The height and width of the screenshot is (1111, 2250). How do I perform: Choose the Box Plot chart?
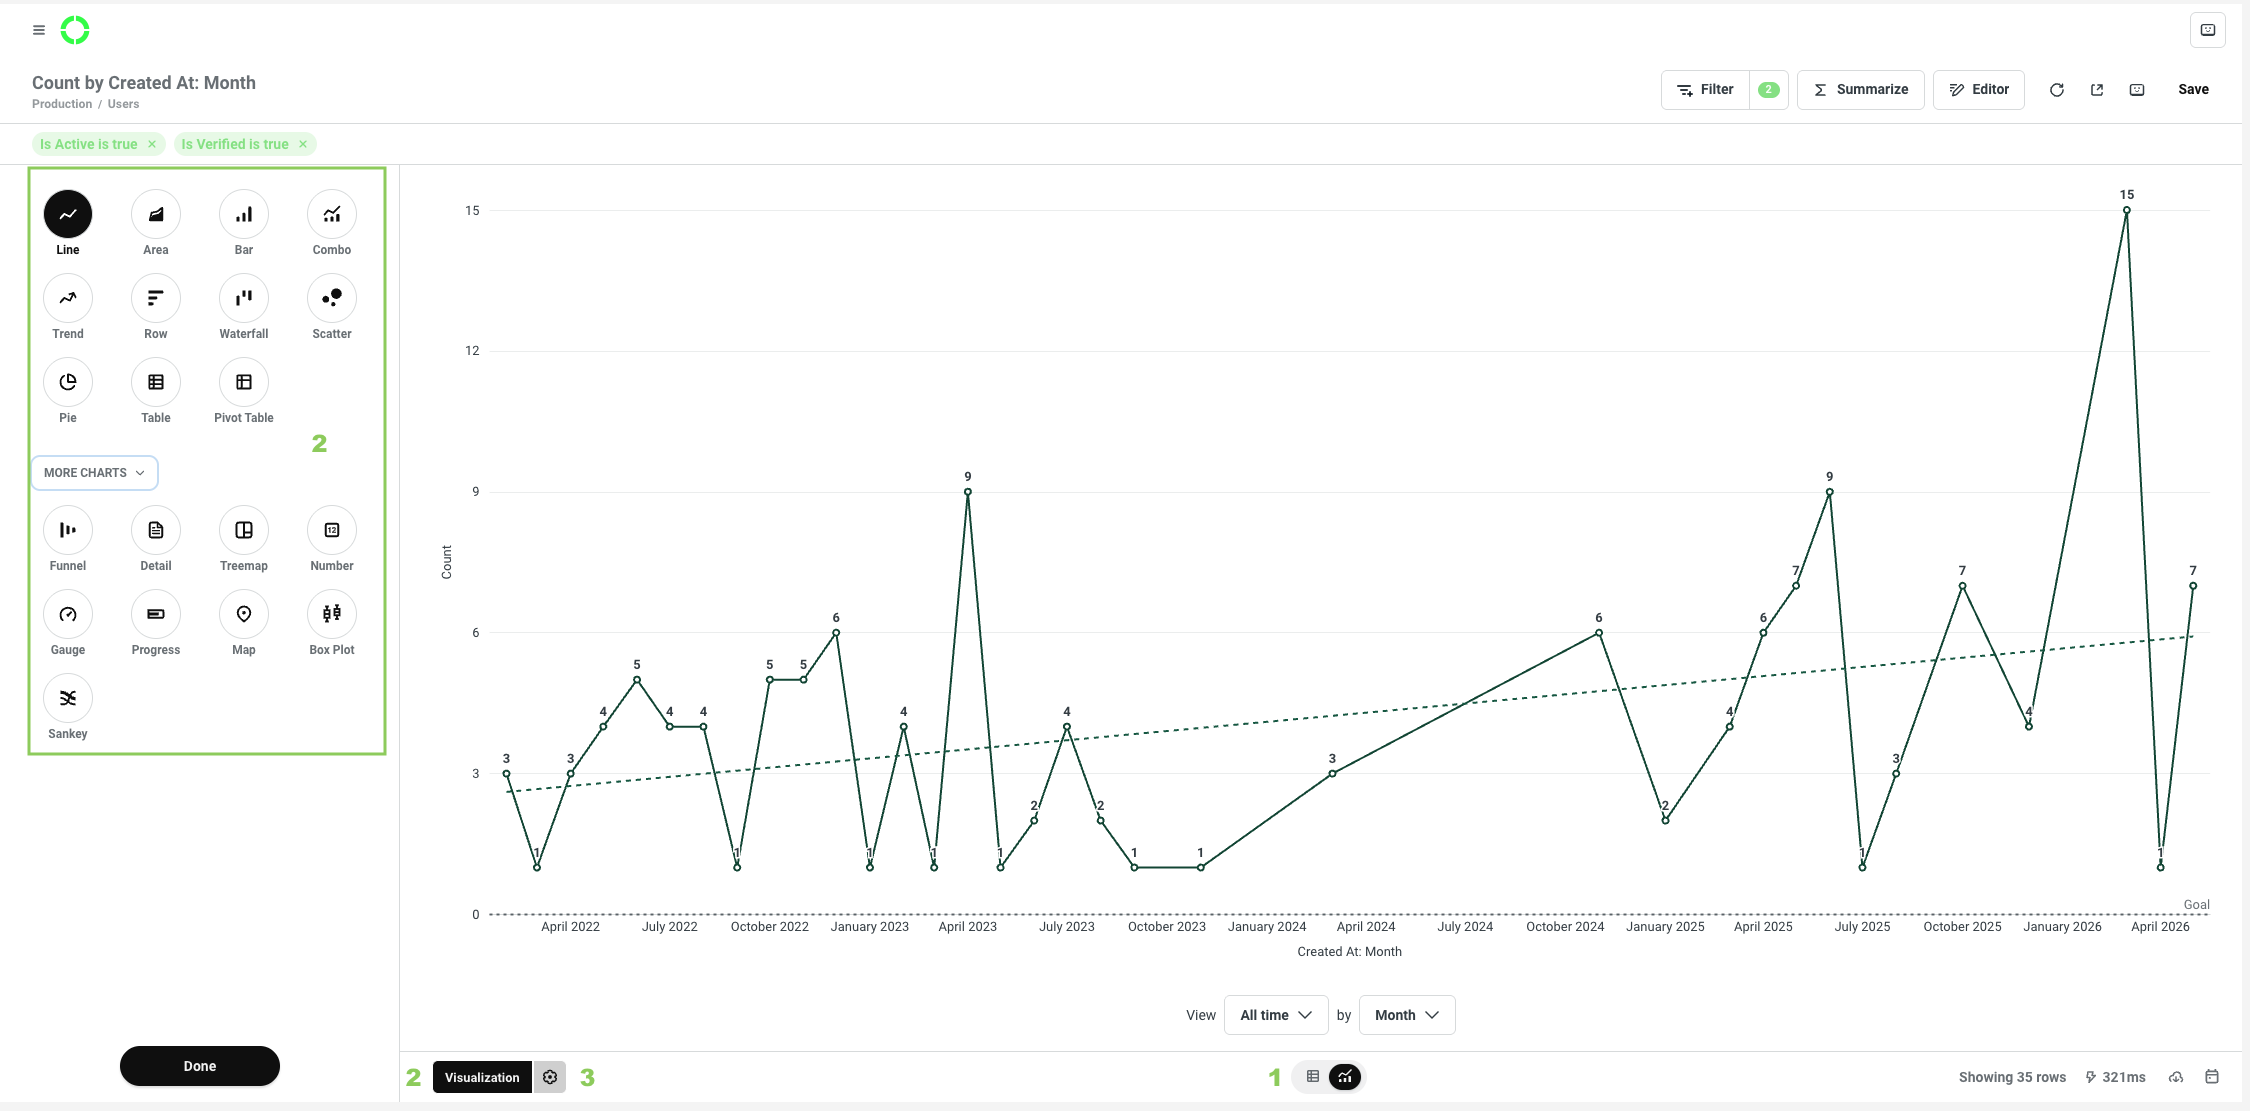[332, 614]
